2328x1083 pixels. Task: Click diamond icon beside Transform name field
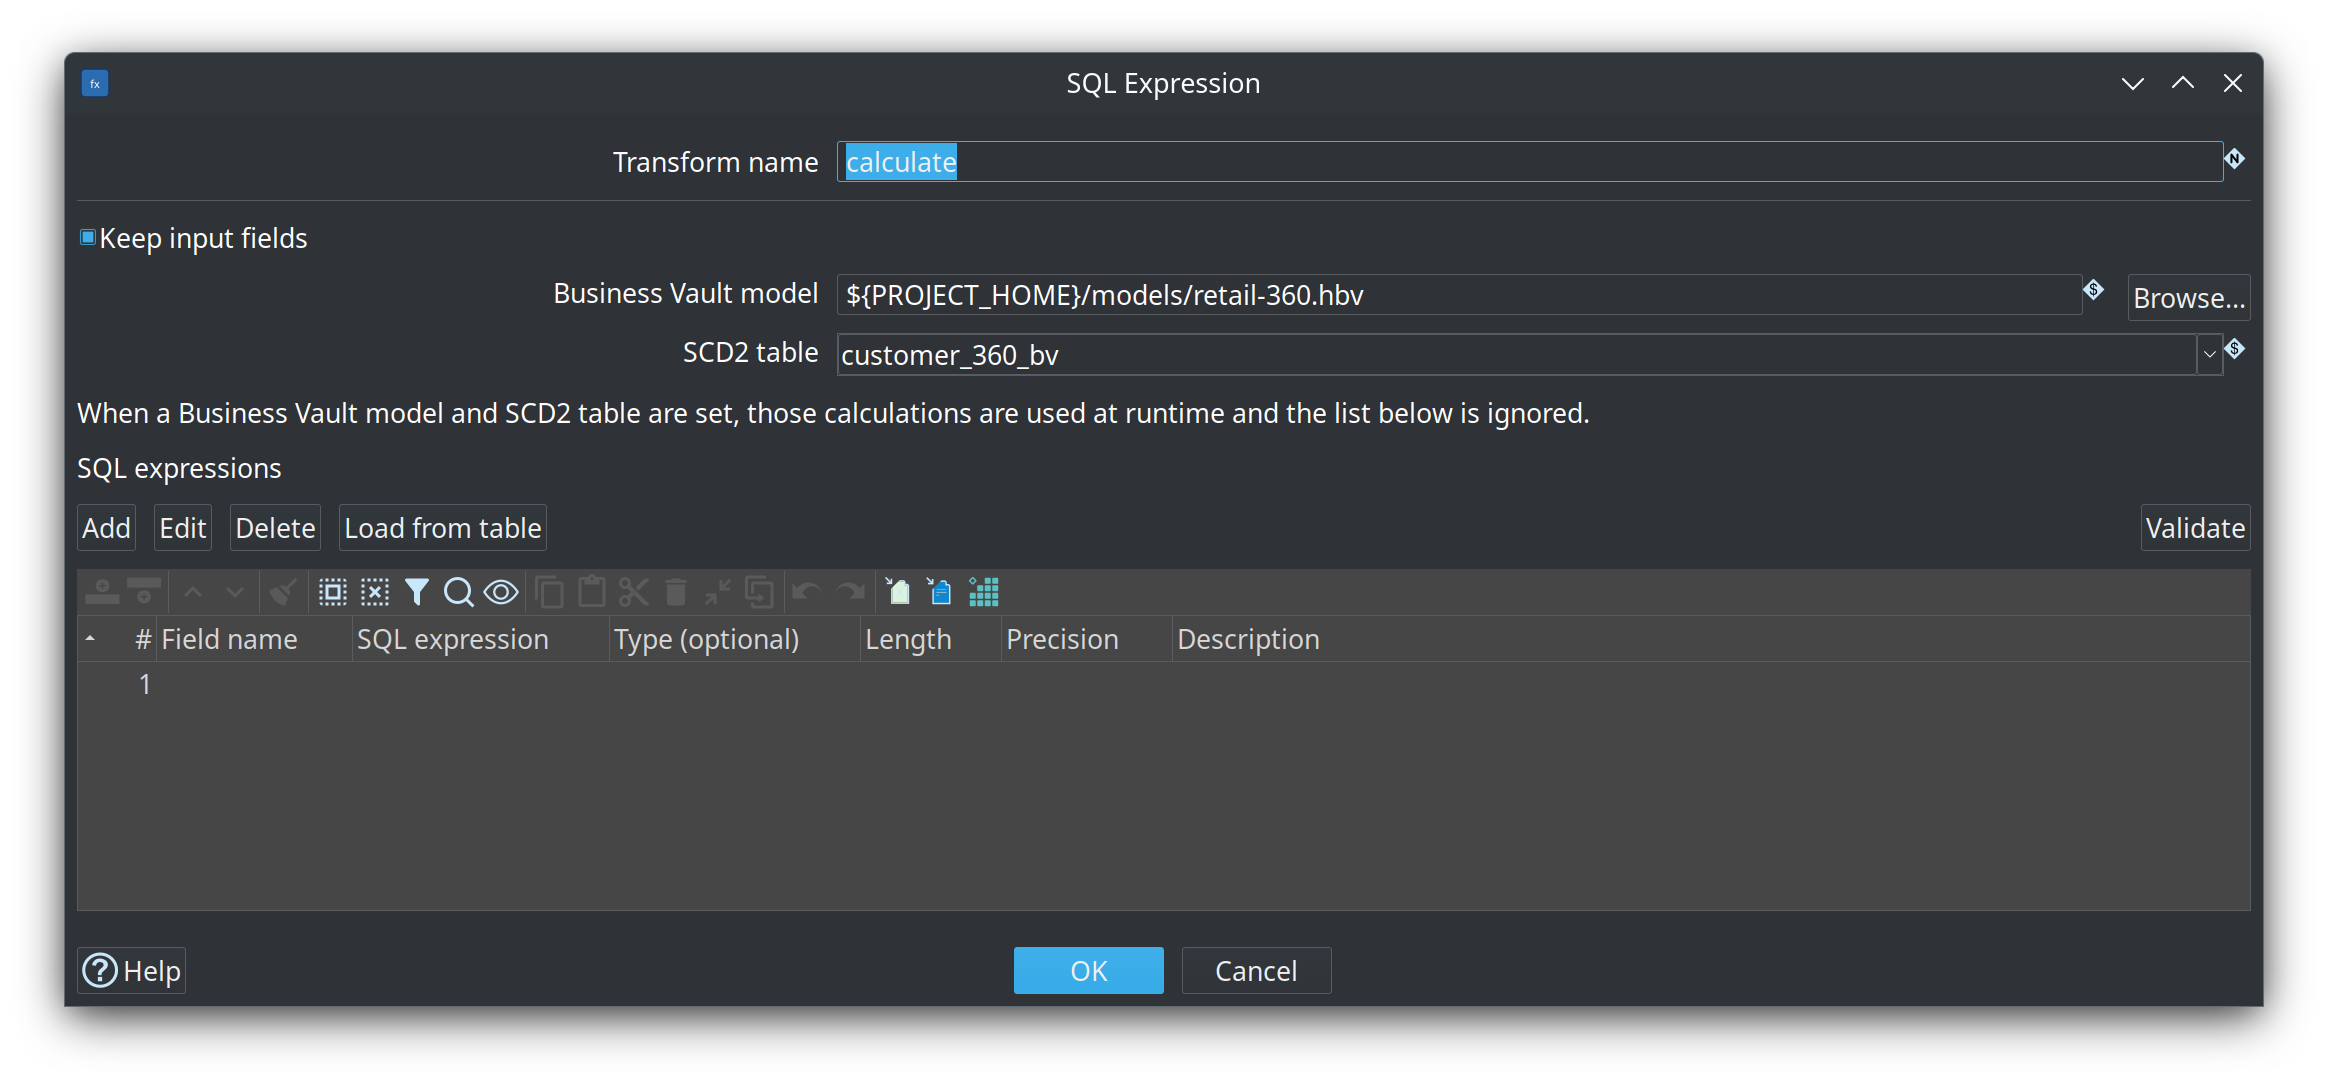tap(2235, 158)
